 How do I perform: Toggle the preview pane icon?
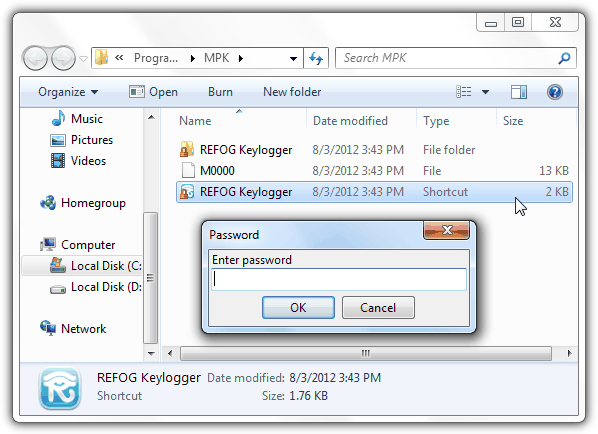tap(519, 92)
